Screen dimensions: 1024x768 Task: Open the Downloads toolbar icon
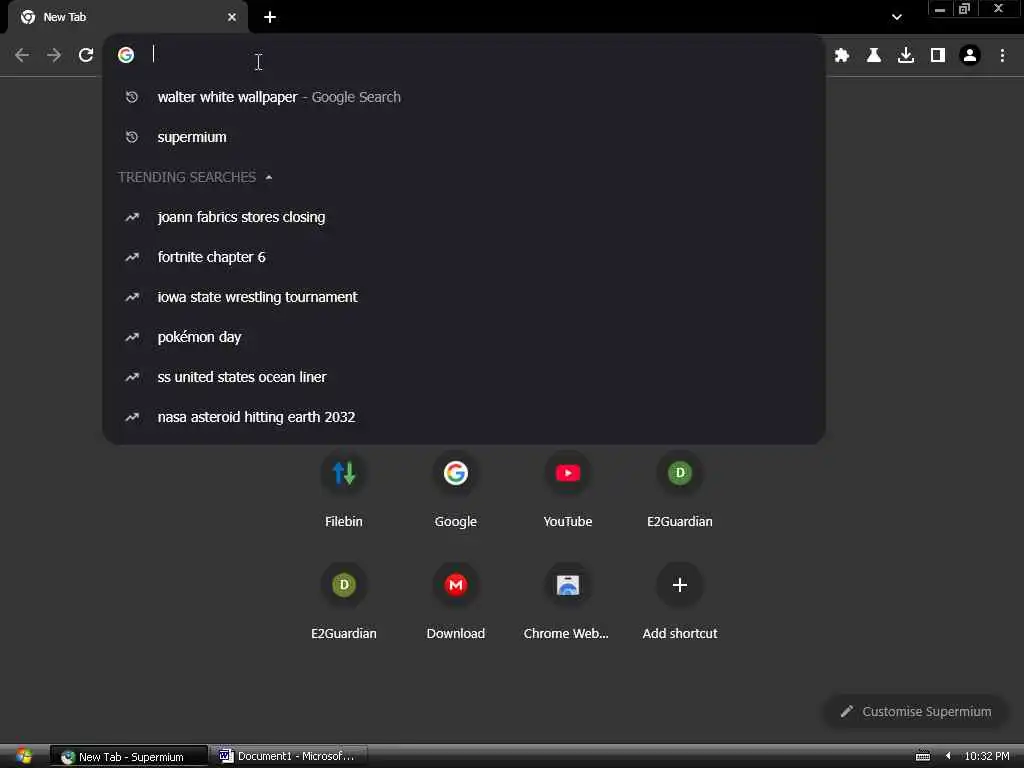(906, 56)
